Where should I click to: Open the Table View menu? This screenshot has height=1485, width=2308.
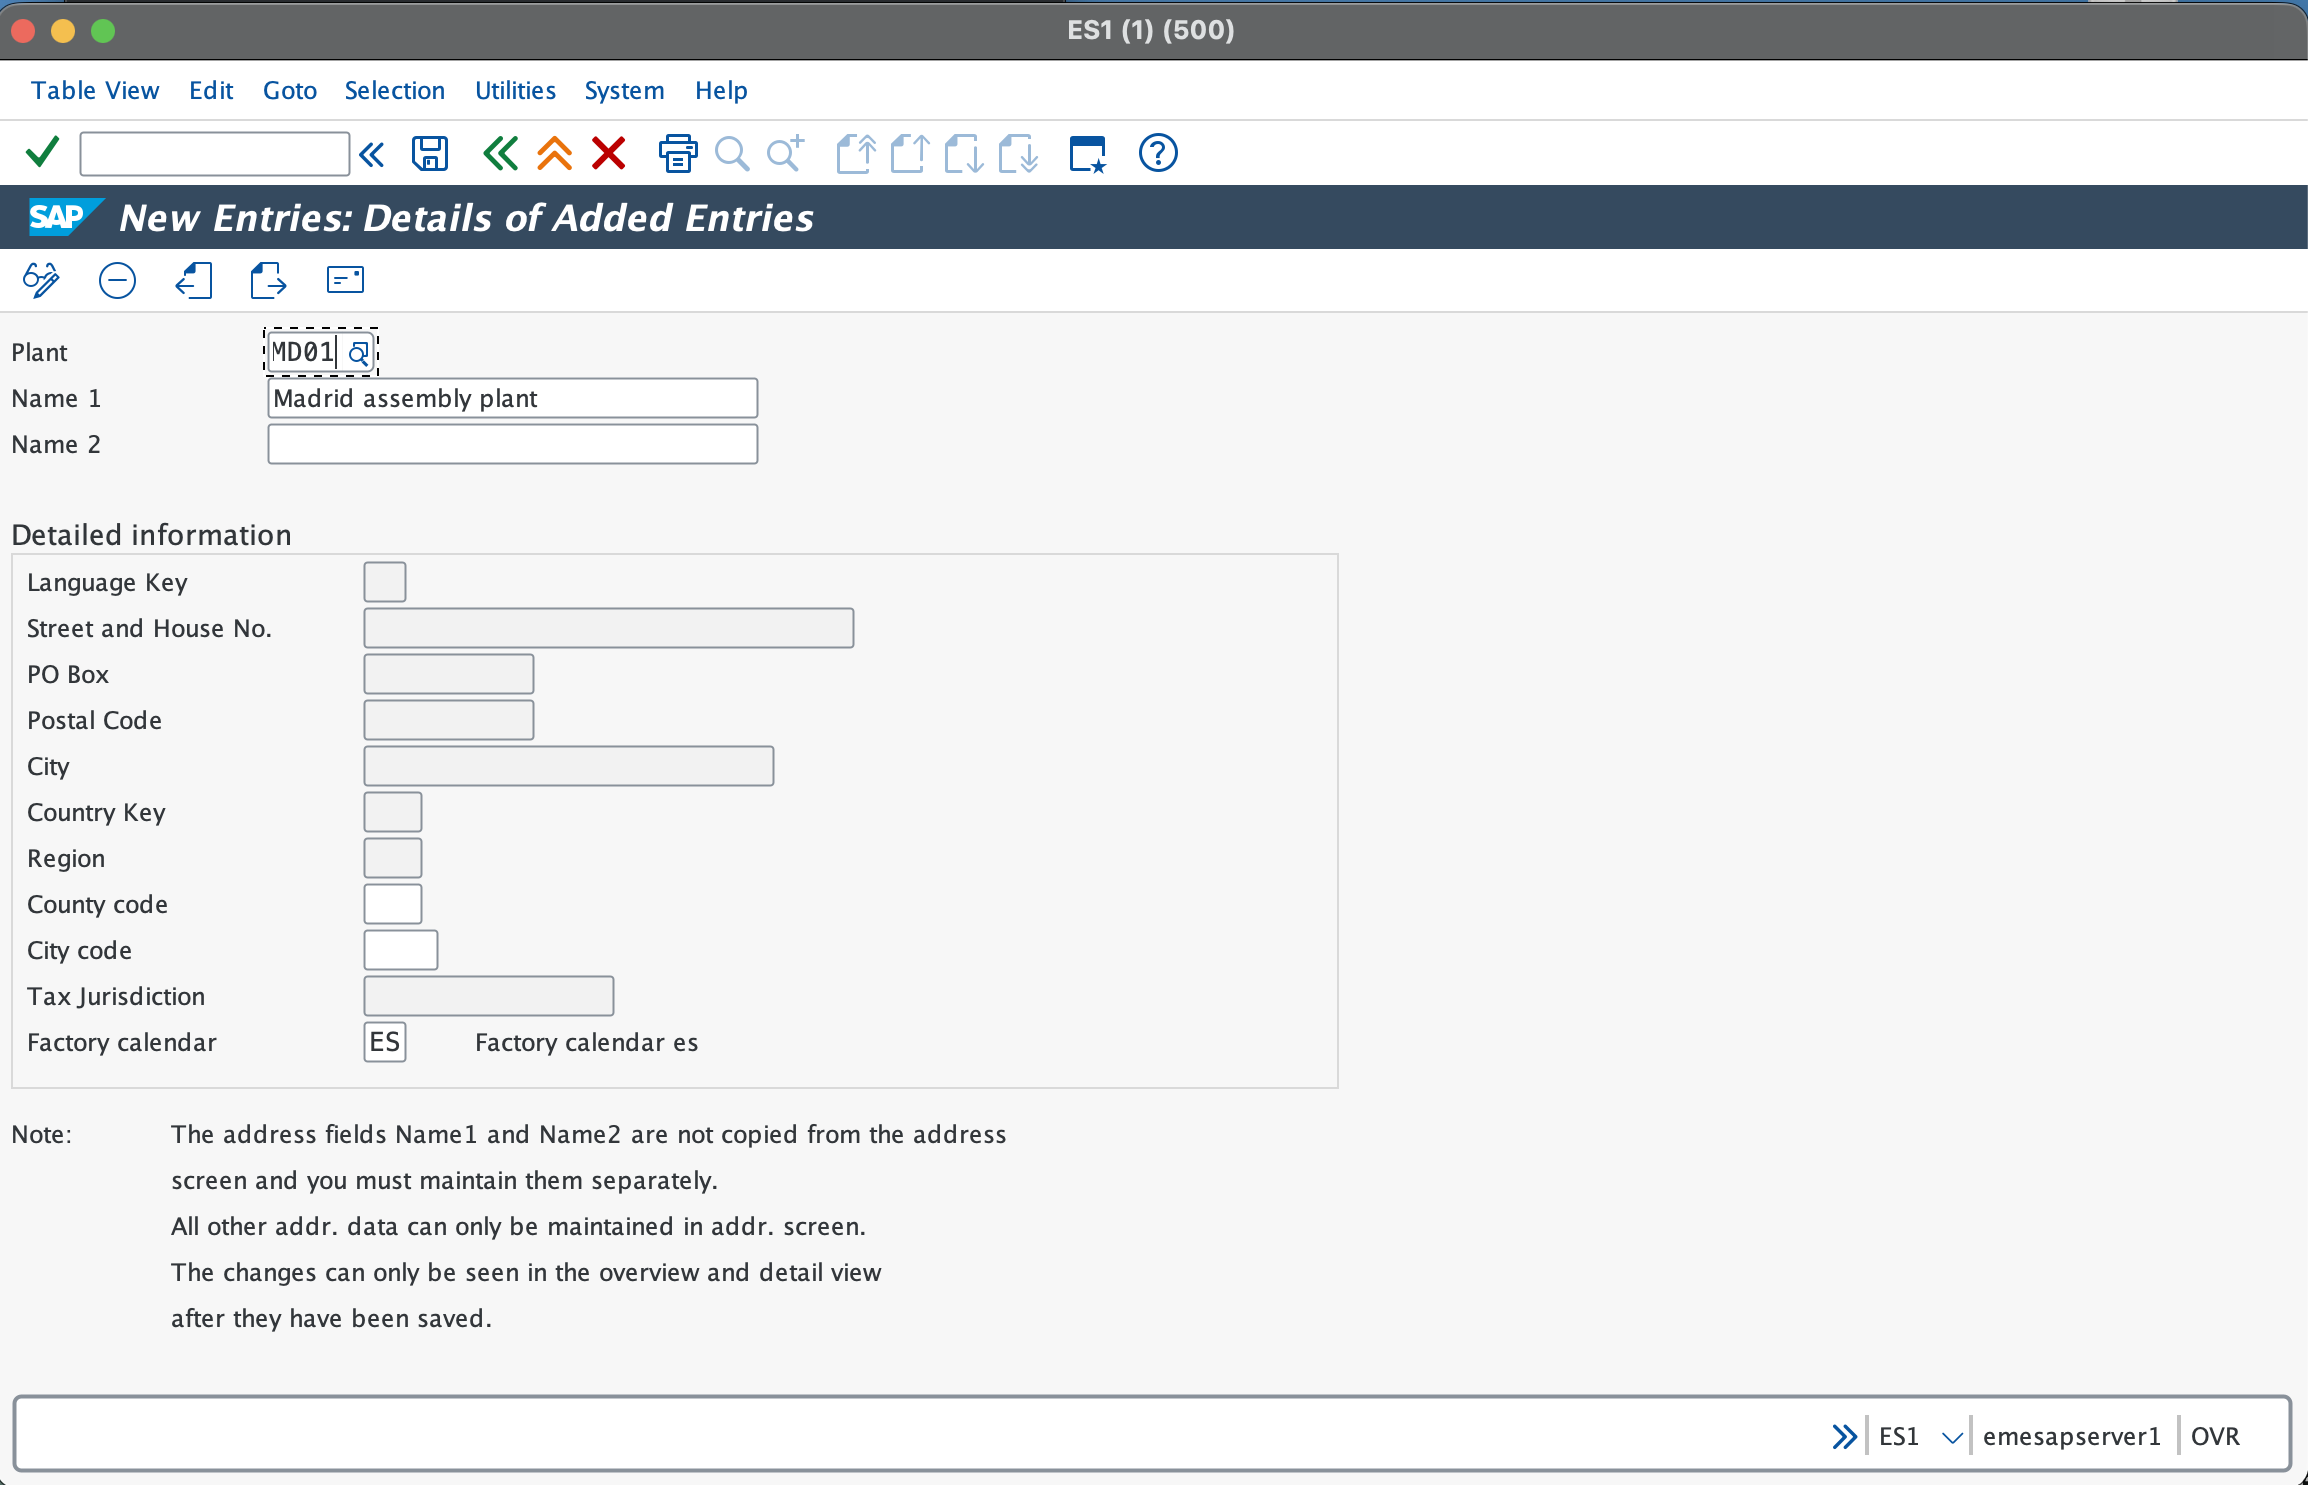[x=95, y=90]
